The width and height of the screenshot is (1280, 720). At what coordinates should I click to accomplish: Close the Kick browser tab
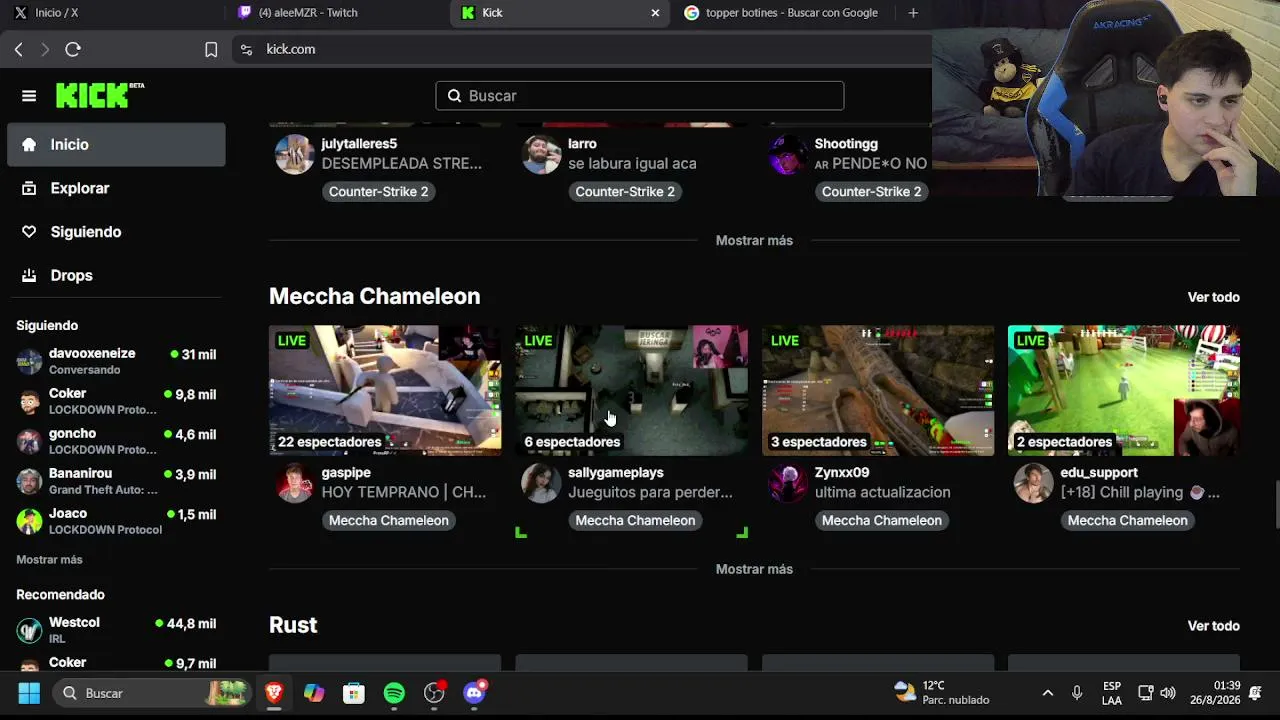[x=655, y=13]
